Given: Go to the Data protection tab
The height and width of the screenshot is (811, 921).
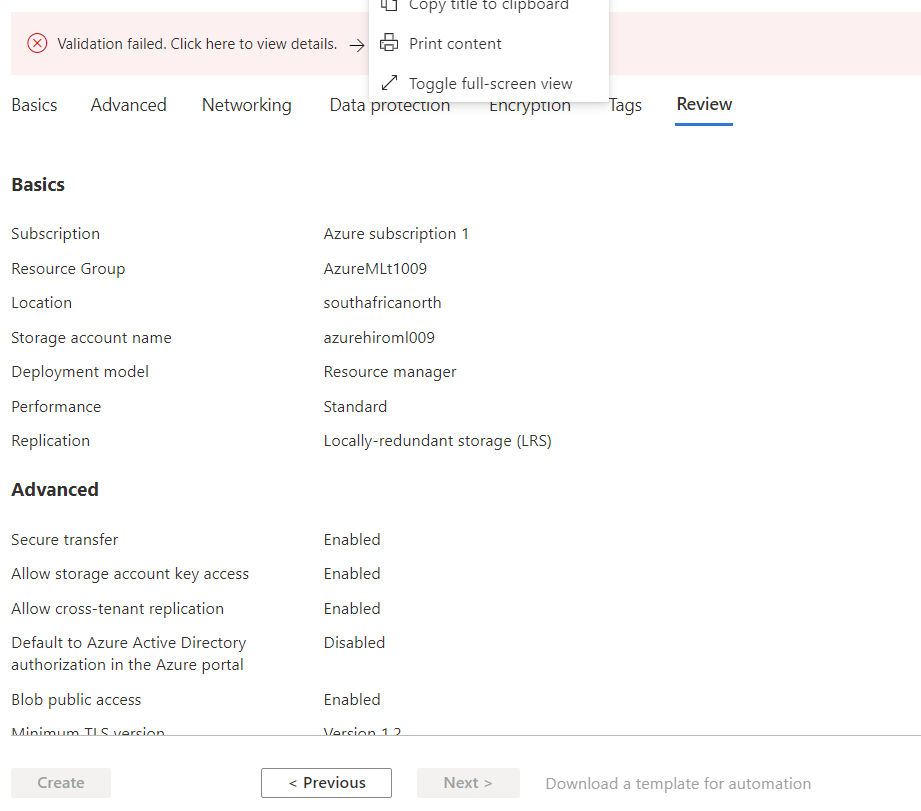Looking at the screenshot, I should 390,106.
